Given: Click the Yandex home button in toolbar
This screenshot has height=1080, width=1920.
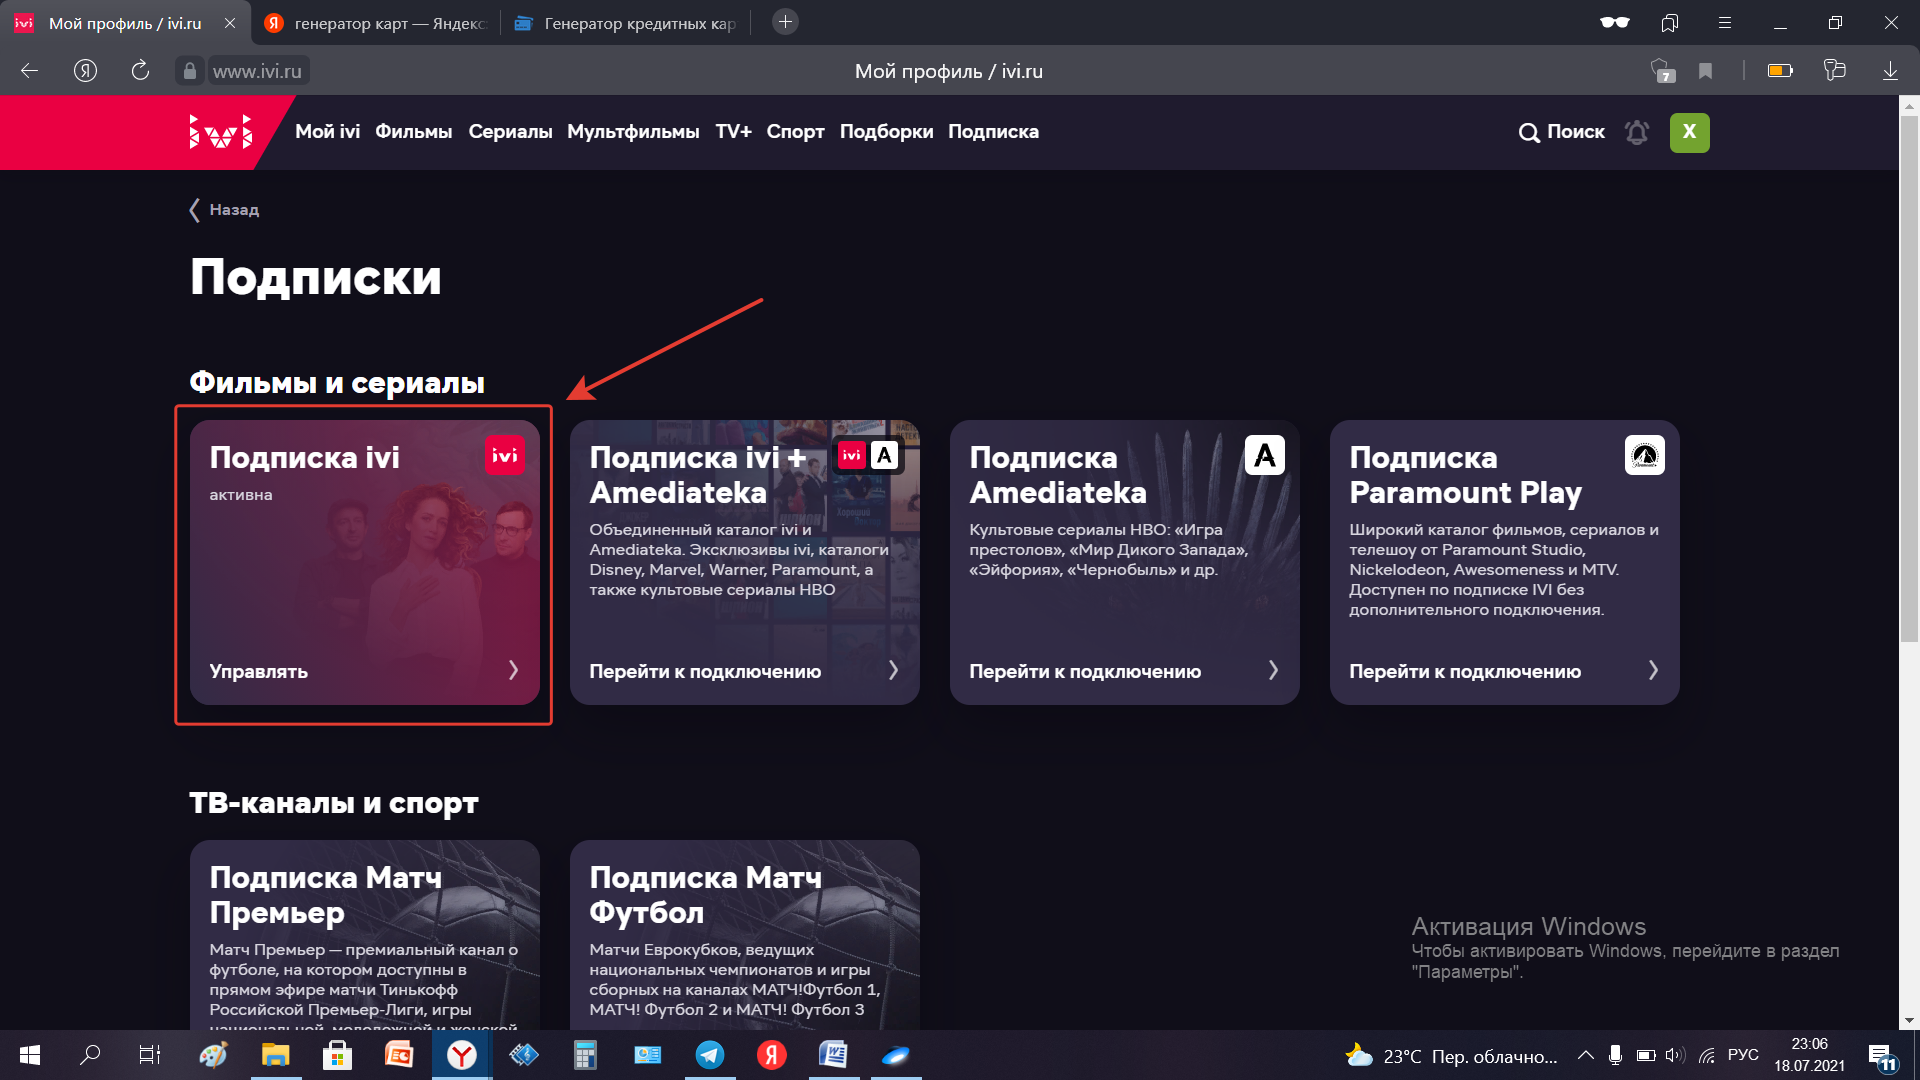Looking at the screenshot, I should click(86, 71).
